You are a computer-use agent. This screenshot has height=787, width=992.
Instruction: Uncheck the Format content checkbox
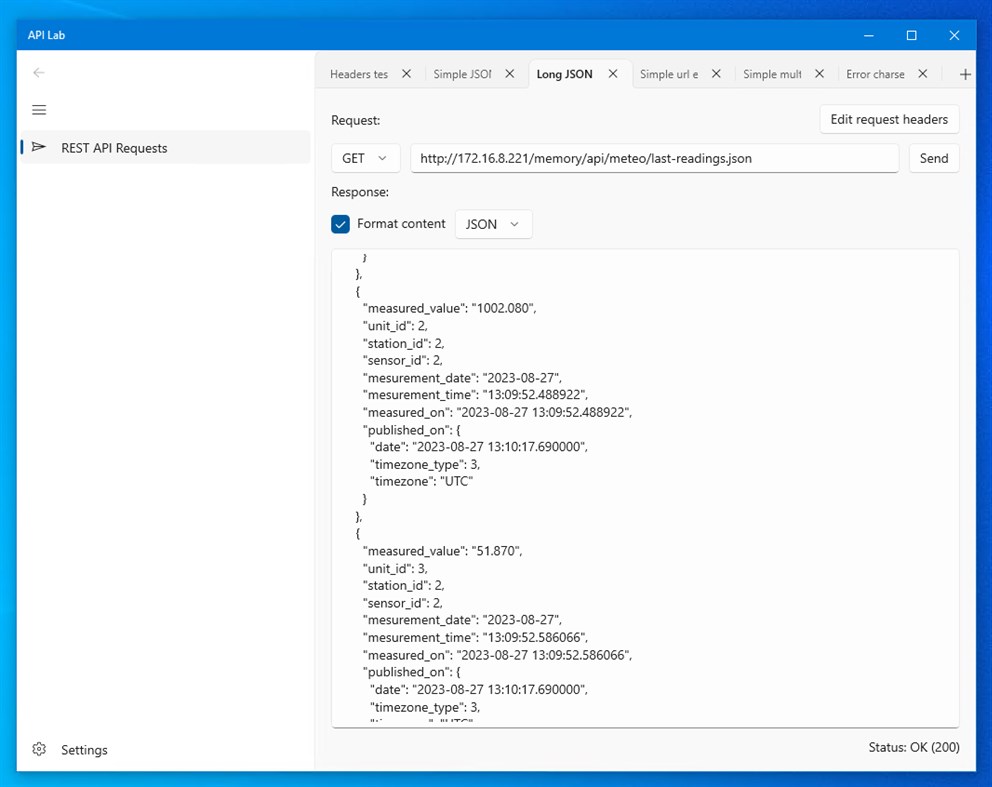pyautogui.click(x=340, y=224)
